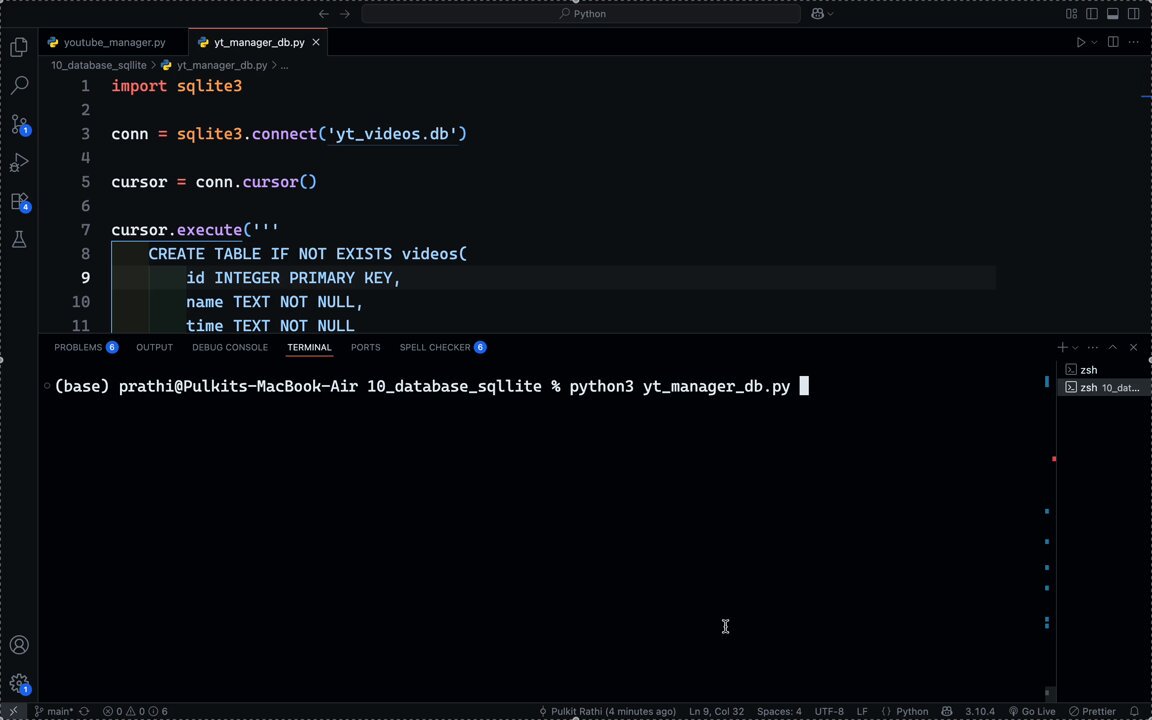Open notifications bell in status bar

1134,711
